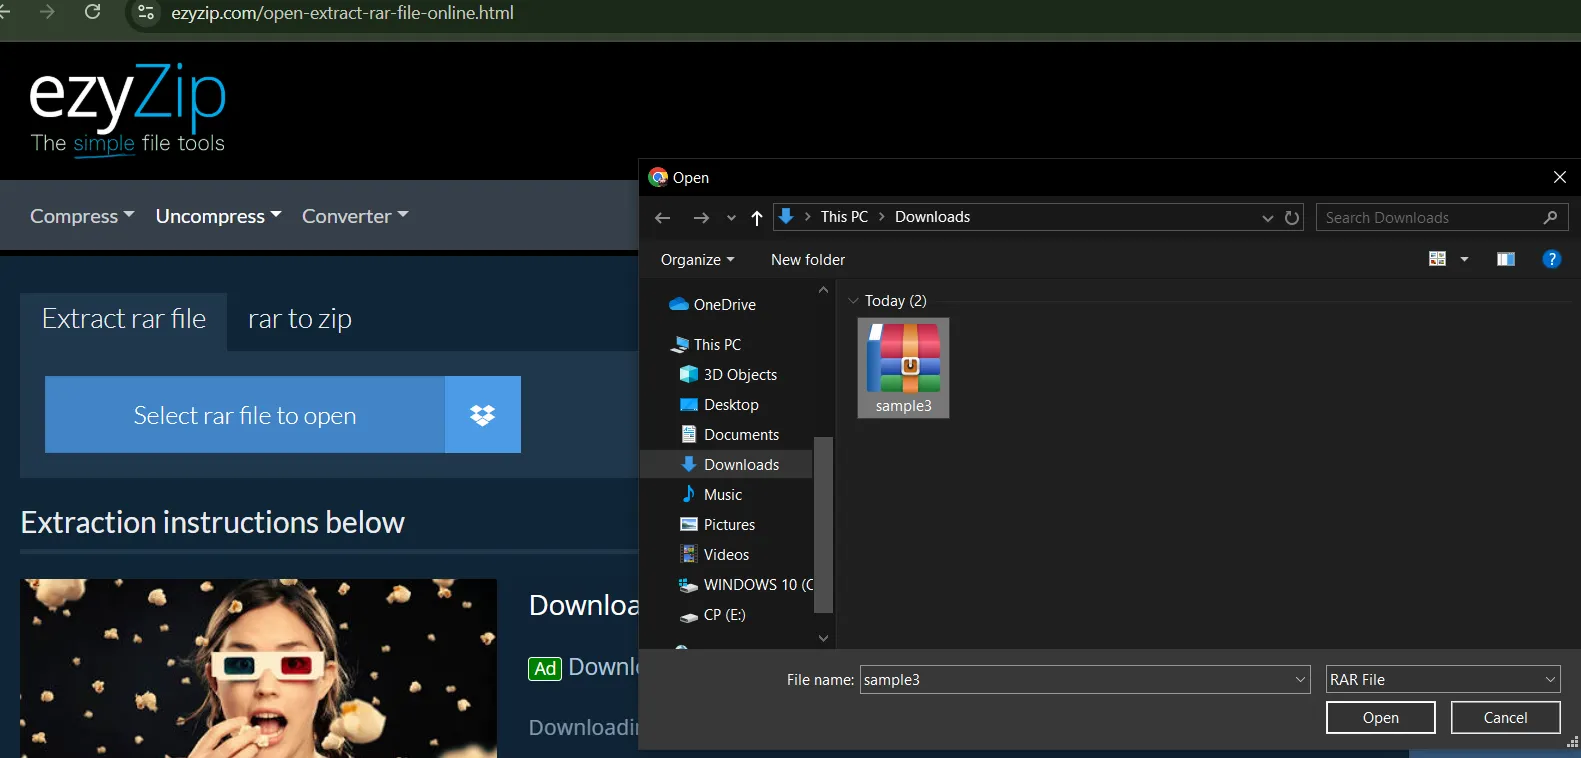Viewport: 1581px width, 758px height.
Task: Switch to rar to zip tab
Action: (x=300, y=319)
